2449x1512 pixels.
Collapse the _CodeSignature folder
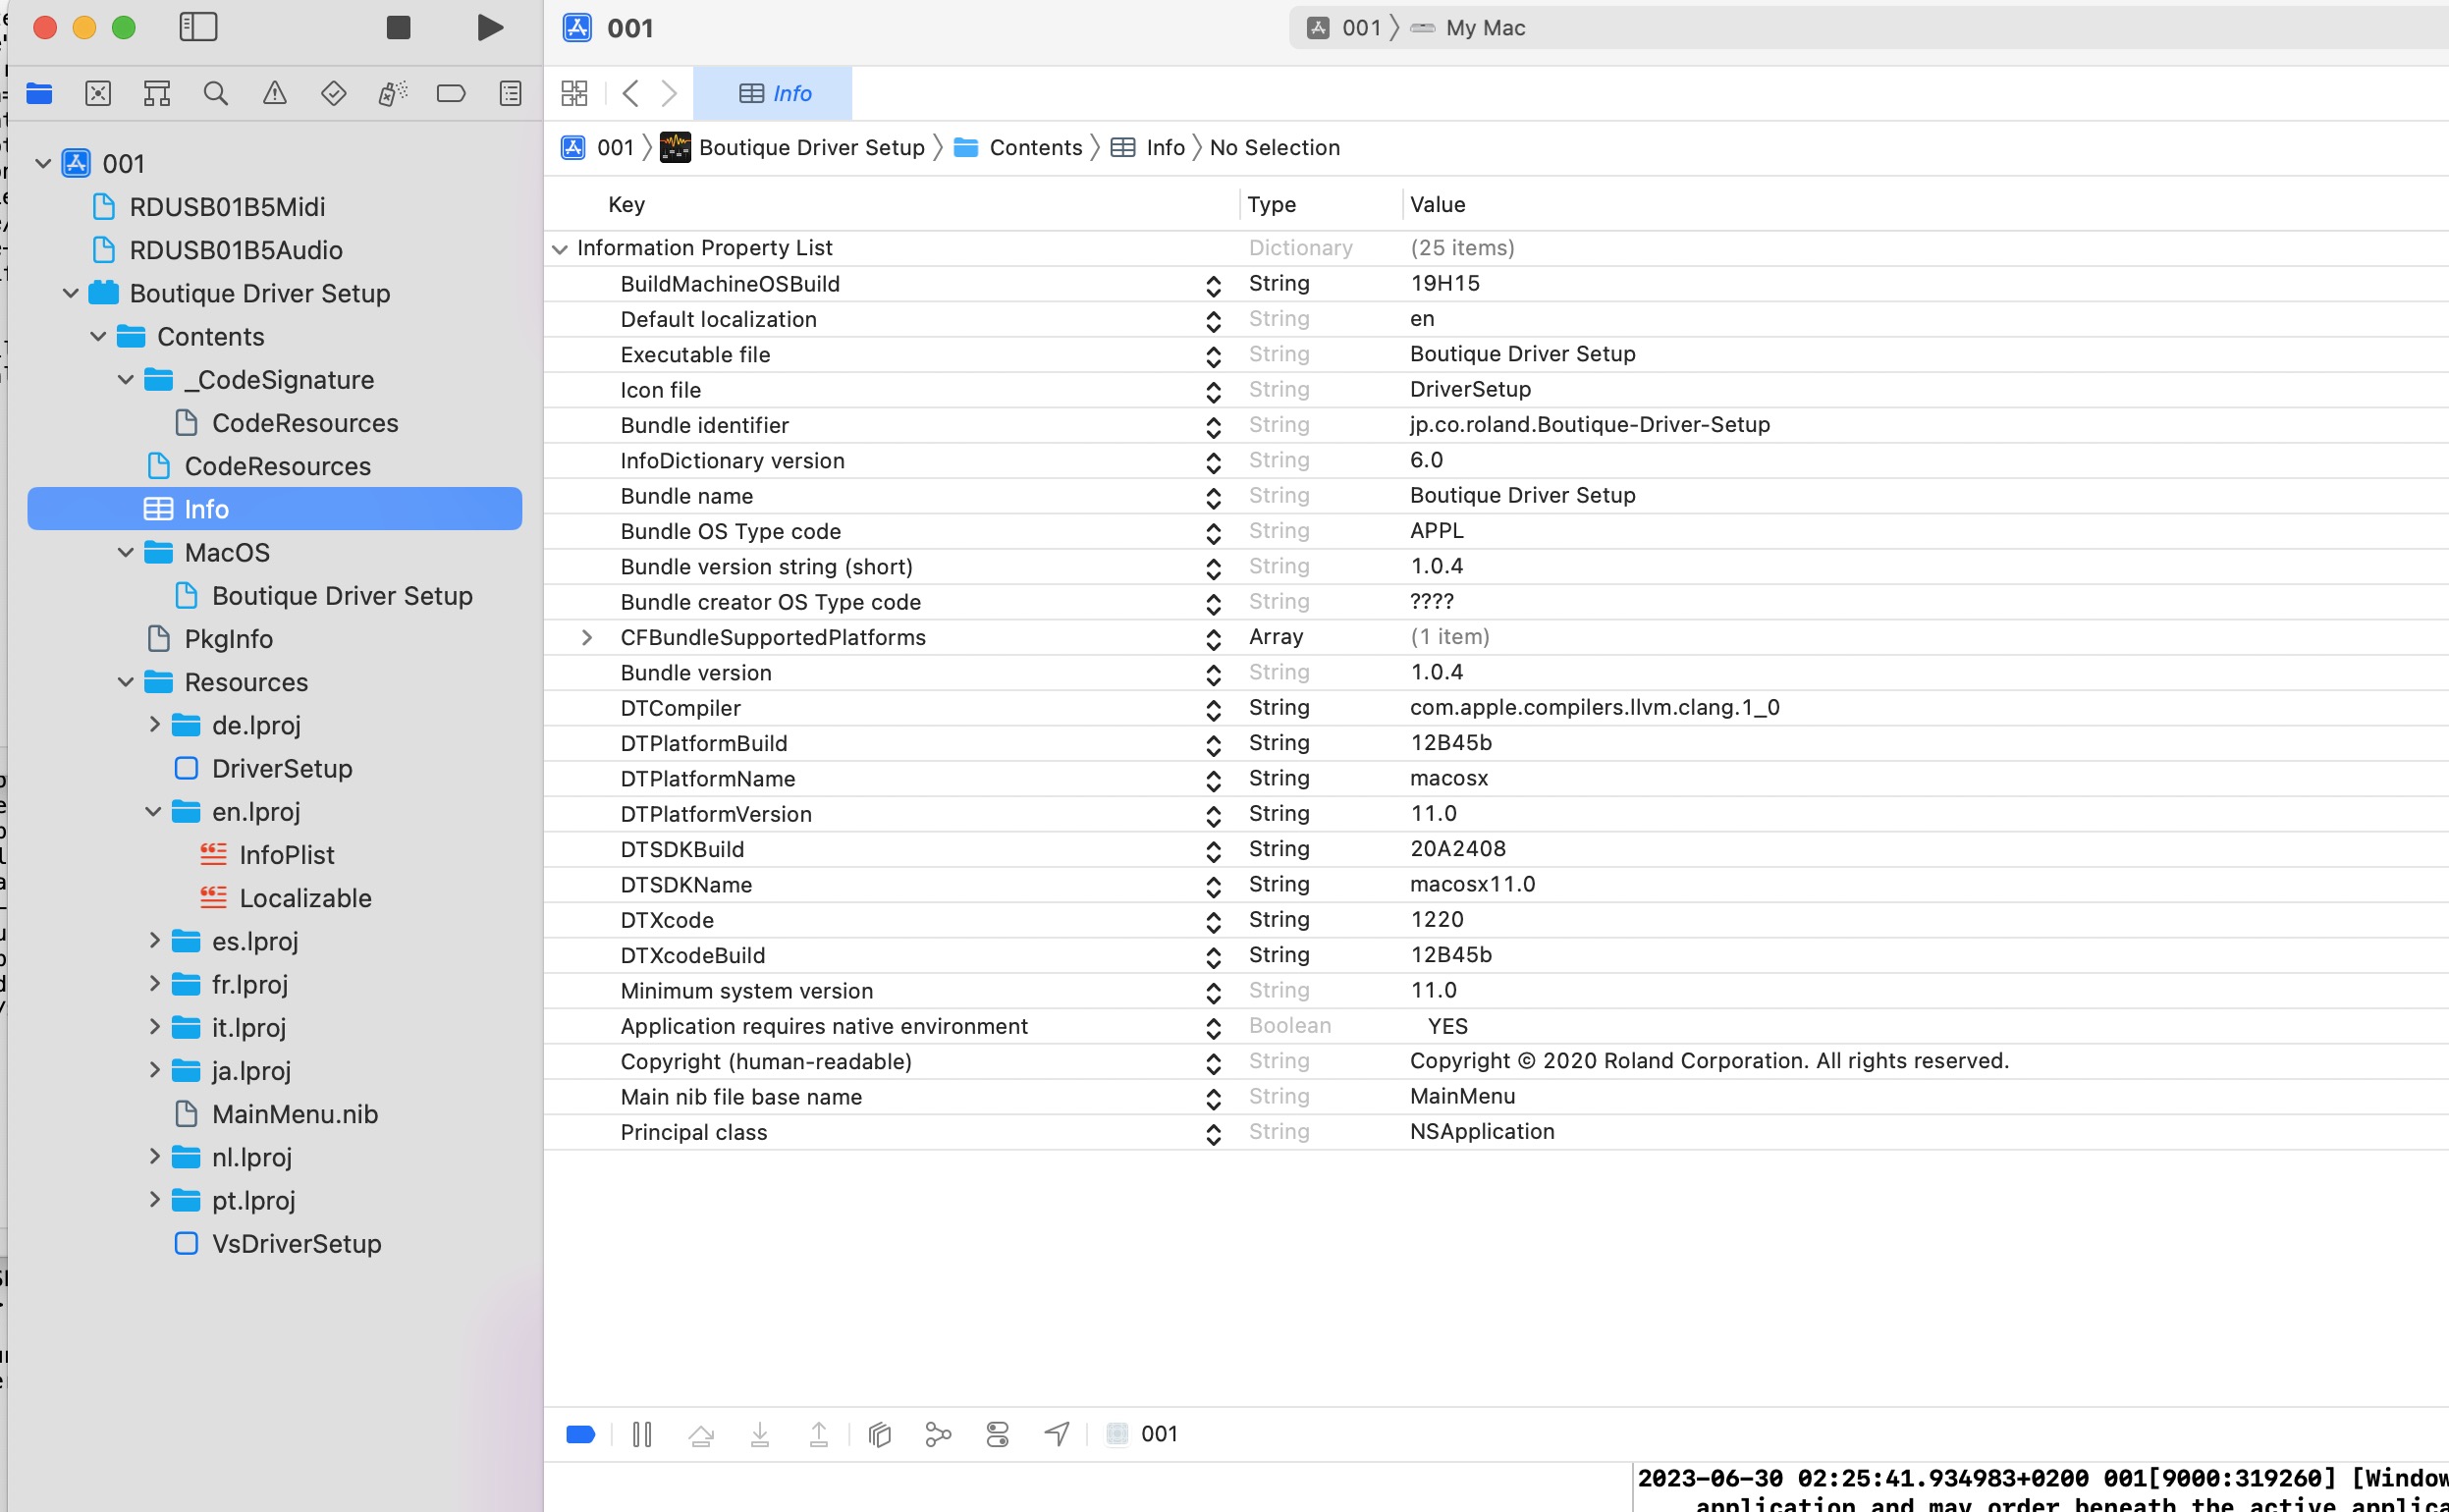pos(125,379)
